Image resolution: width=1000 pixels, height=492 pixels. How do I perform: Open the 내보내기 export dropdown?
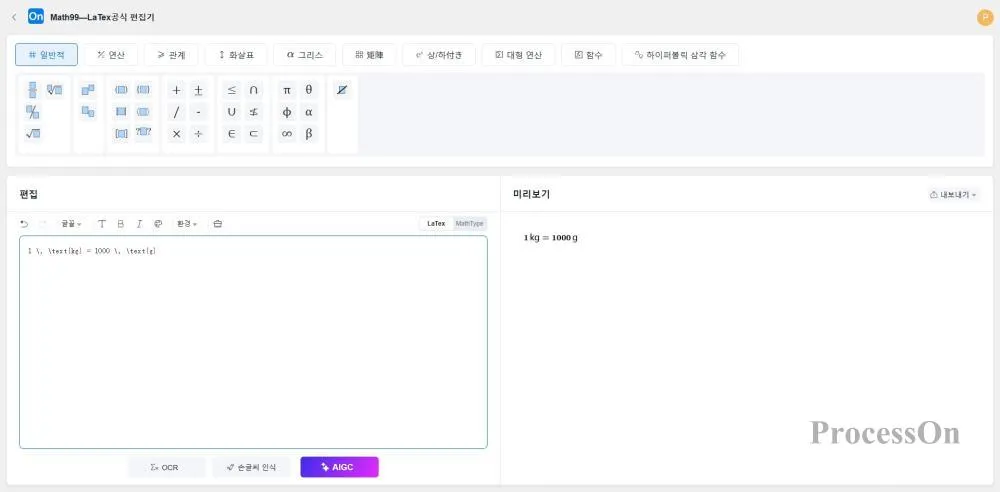click(953, 194)
